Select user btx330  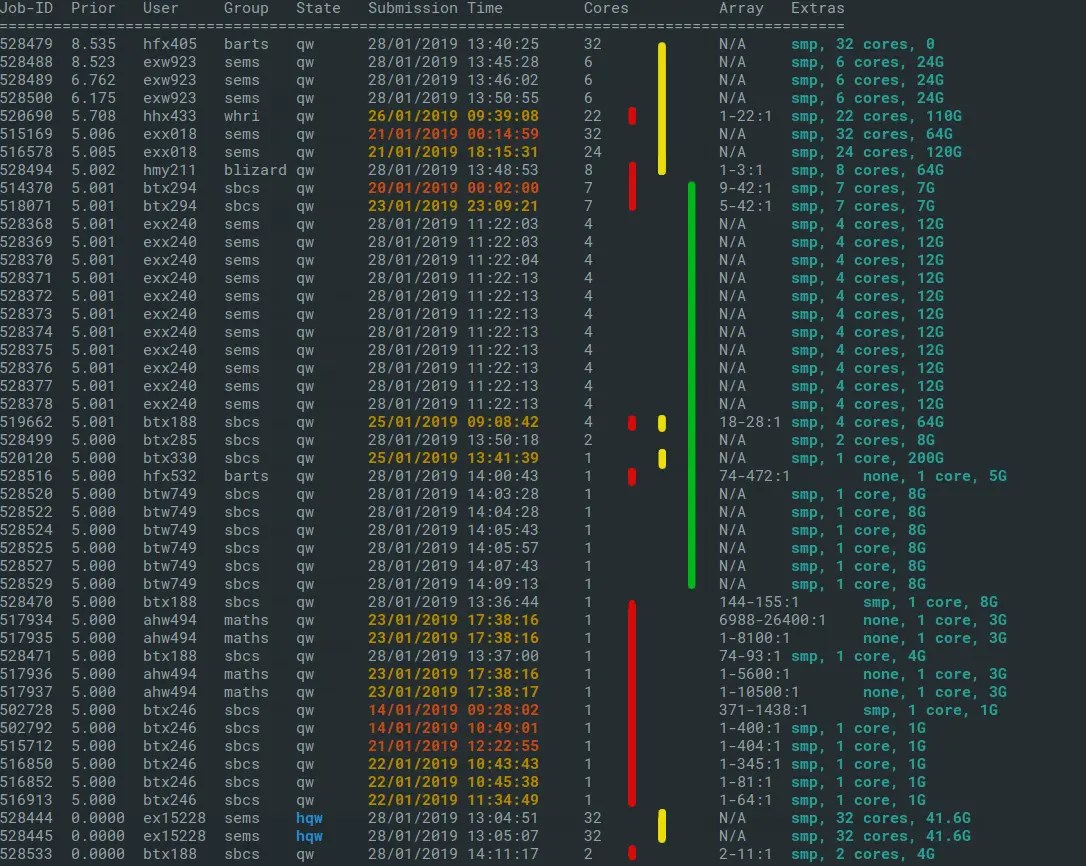coord(170,459)
